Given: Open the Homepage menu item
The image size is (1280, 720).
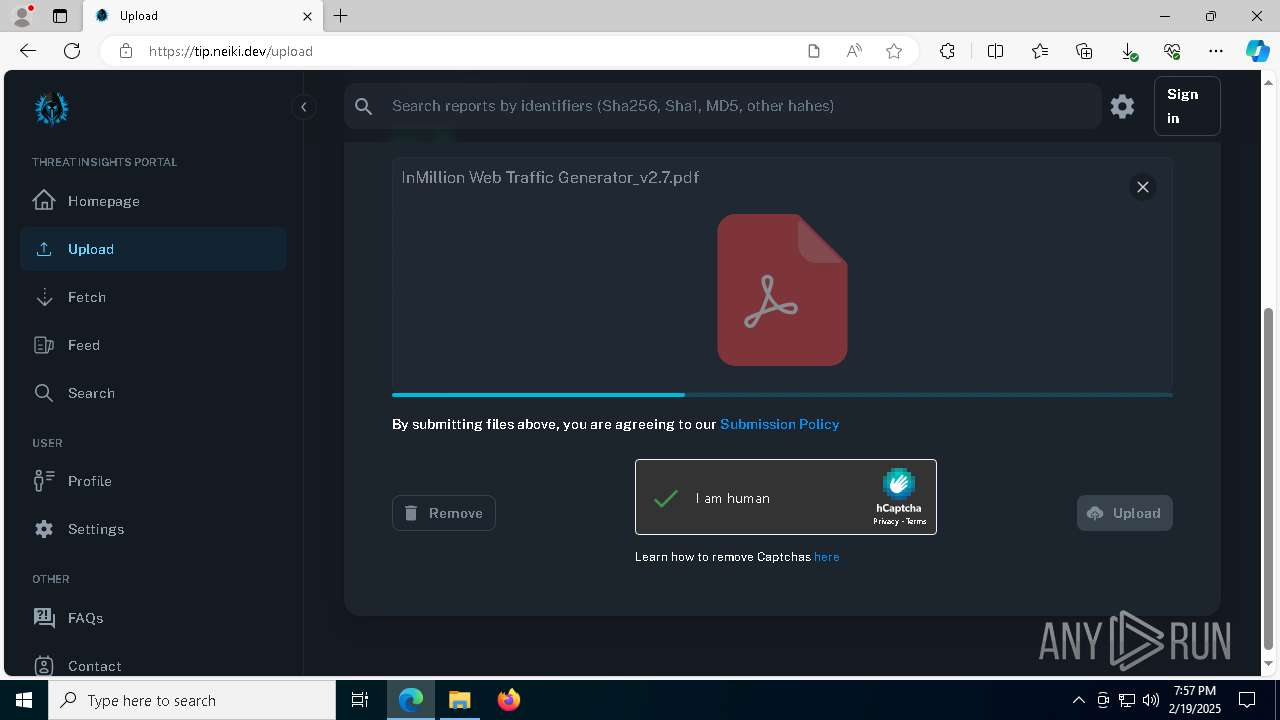Looking at the screenshot, I should click(153, 201).
